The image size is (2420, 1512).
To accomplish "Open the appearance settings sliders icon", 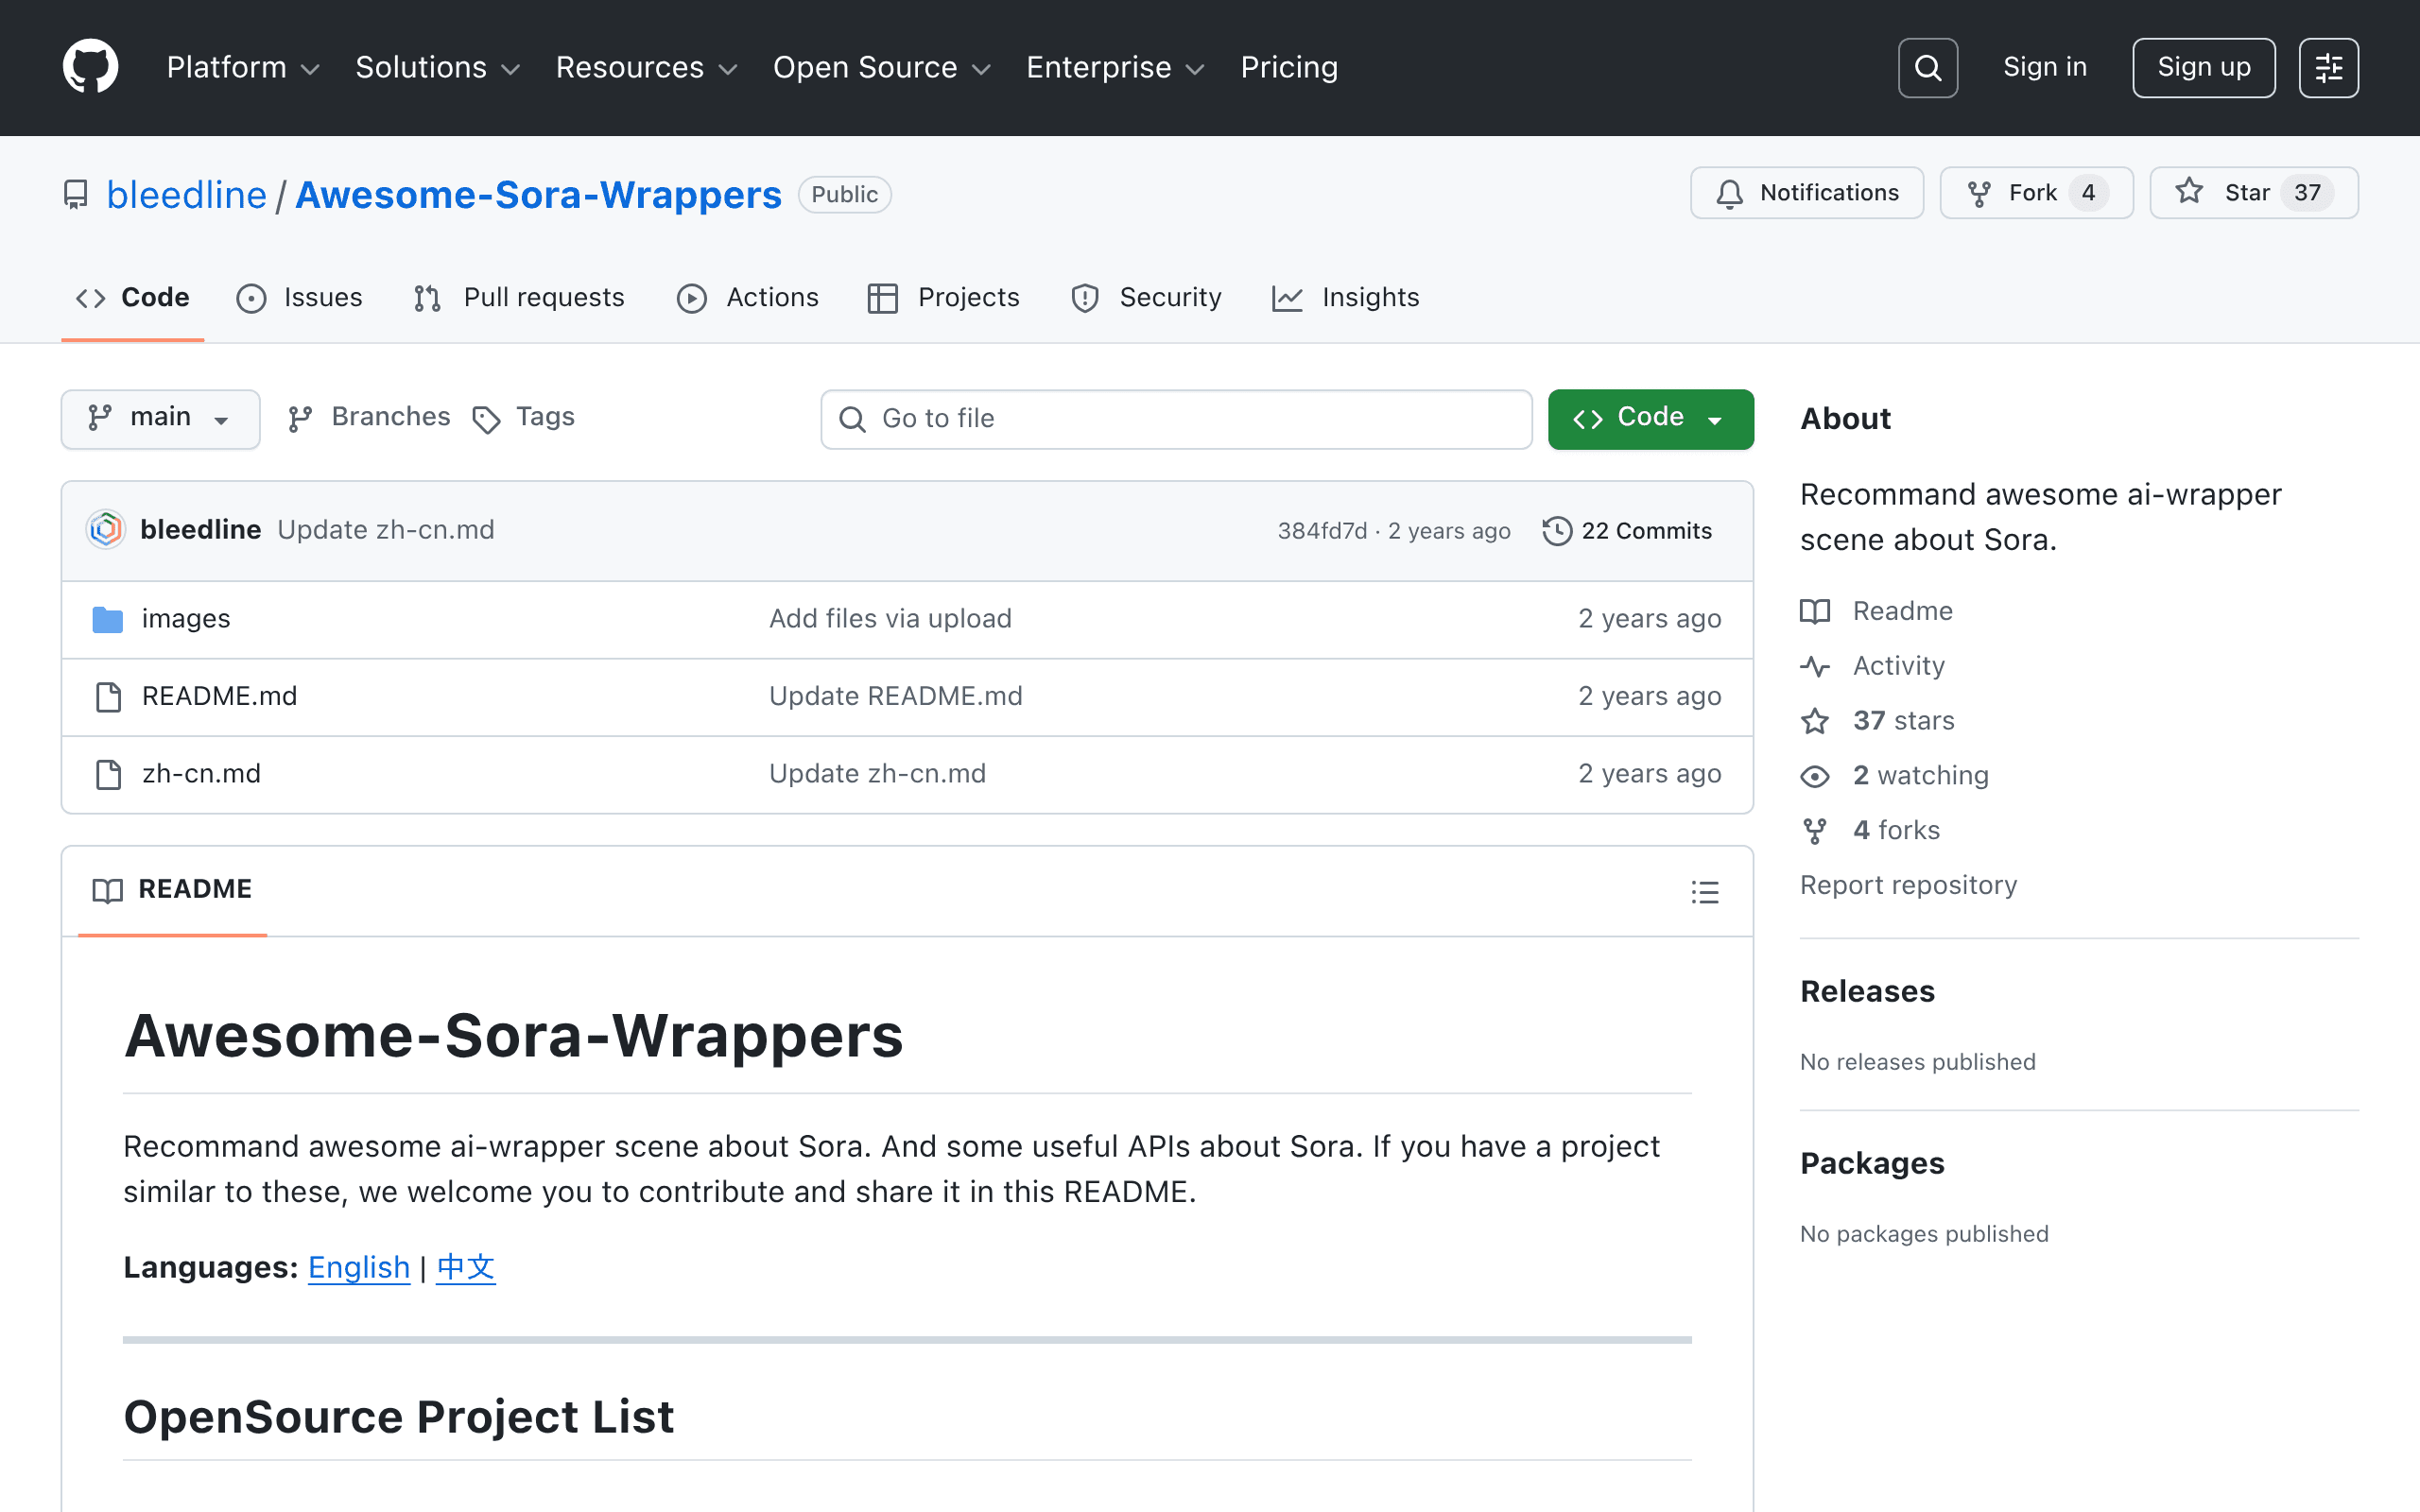I will pyautogui.click(x=2328, y=67).
